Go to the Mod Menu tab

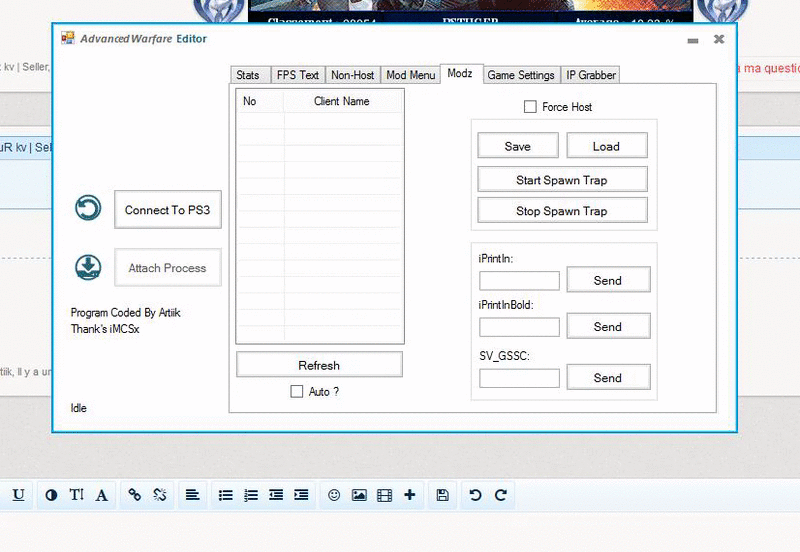click(x=411, y=75)
